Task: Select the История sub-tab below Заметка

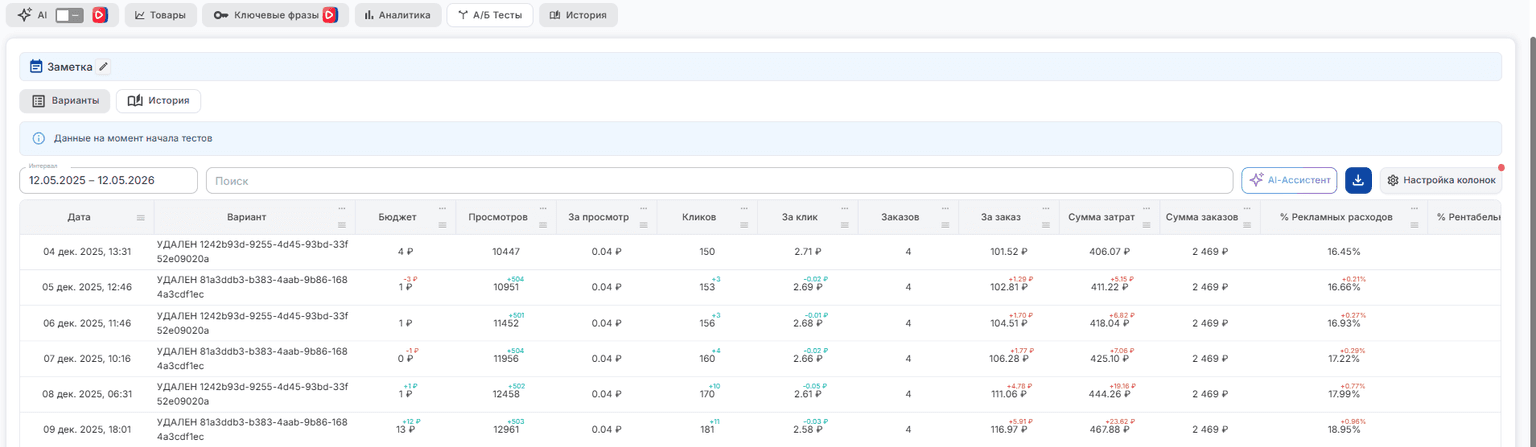Action: (x=159, y=101)
